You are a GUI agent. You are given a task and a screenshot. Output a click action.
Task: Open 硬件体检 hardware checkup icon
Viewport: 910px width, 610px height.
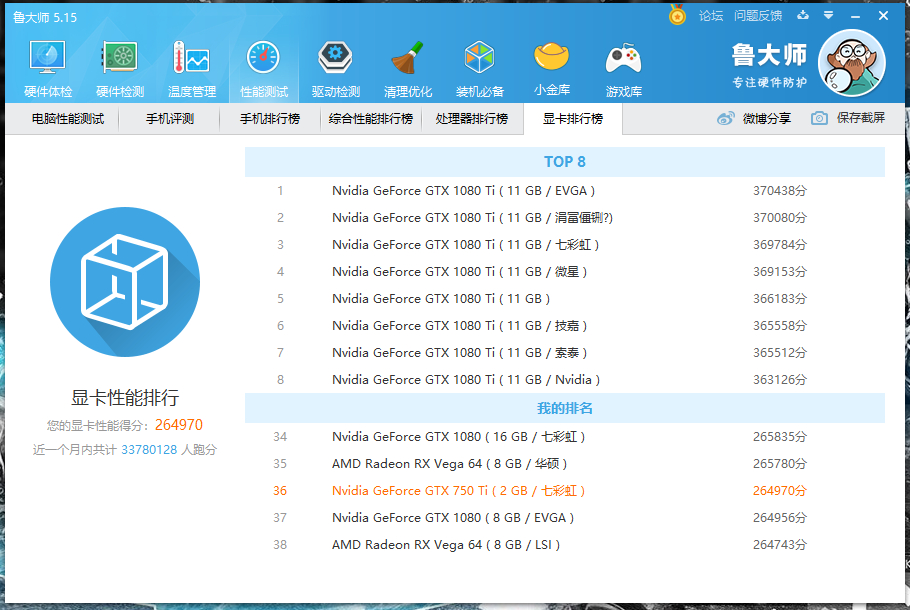[48, 68]
